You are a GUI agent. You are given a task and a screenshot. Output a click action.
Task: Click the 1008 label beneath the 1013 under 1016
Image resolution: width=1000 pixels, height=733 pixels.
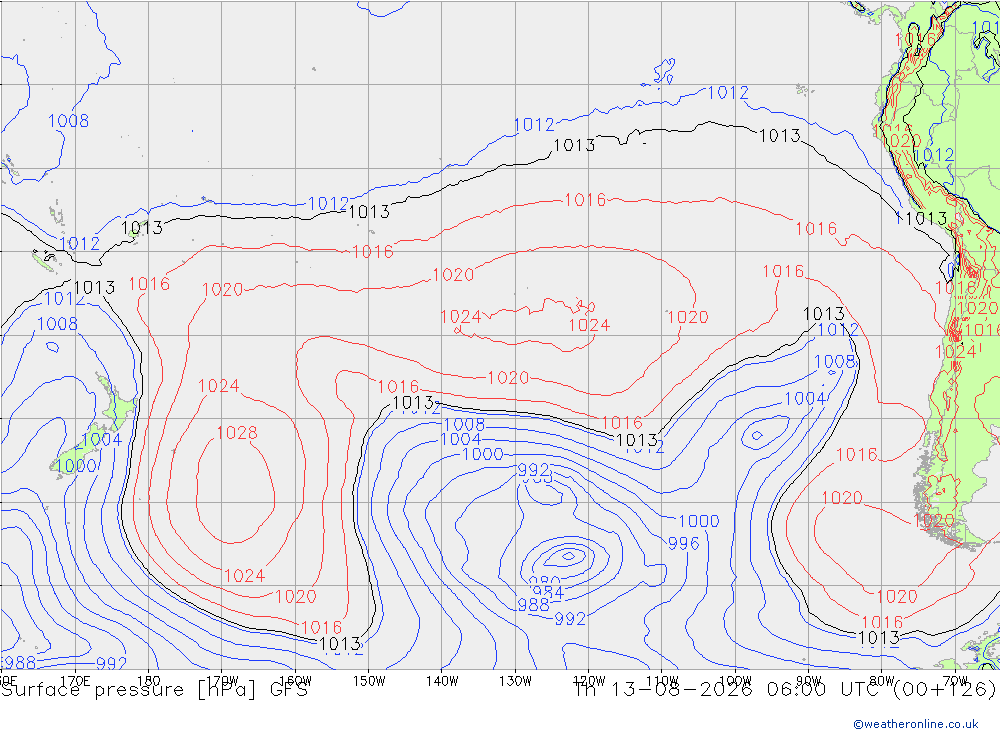click(x=464, y=425)
